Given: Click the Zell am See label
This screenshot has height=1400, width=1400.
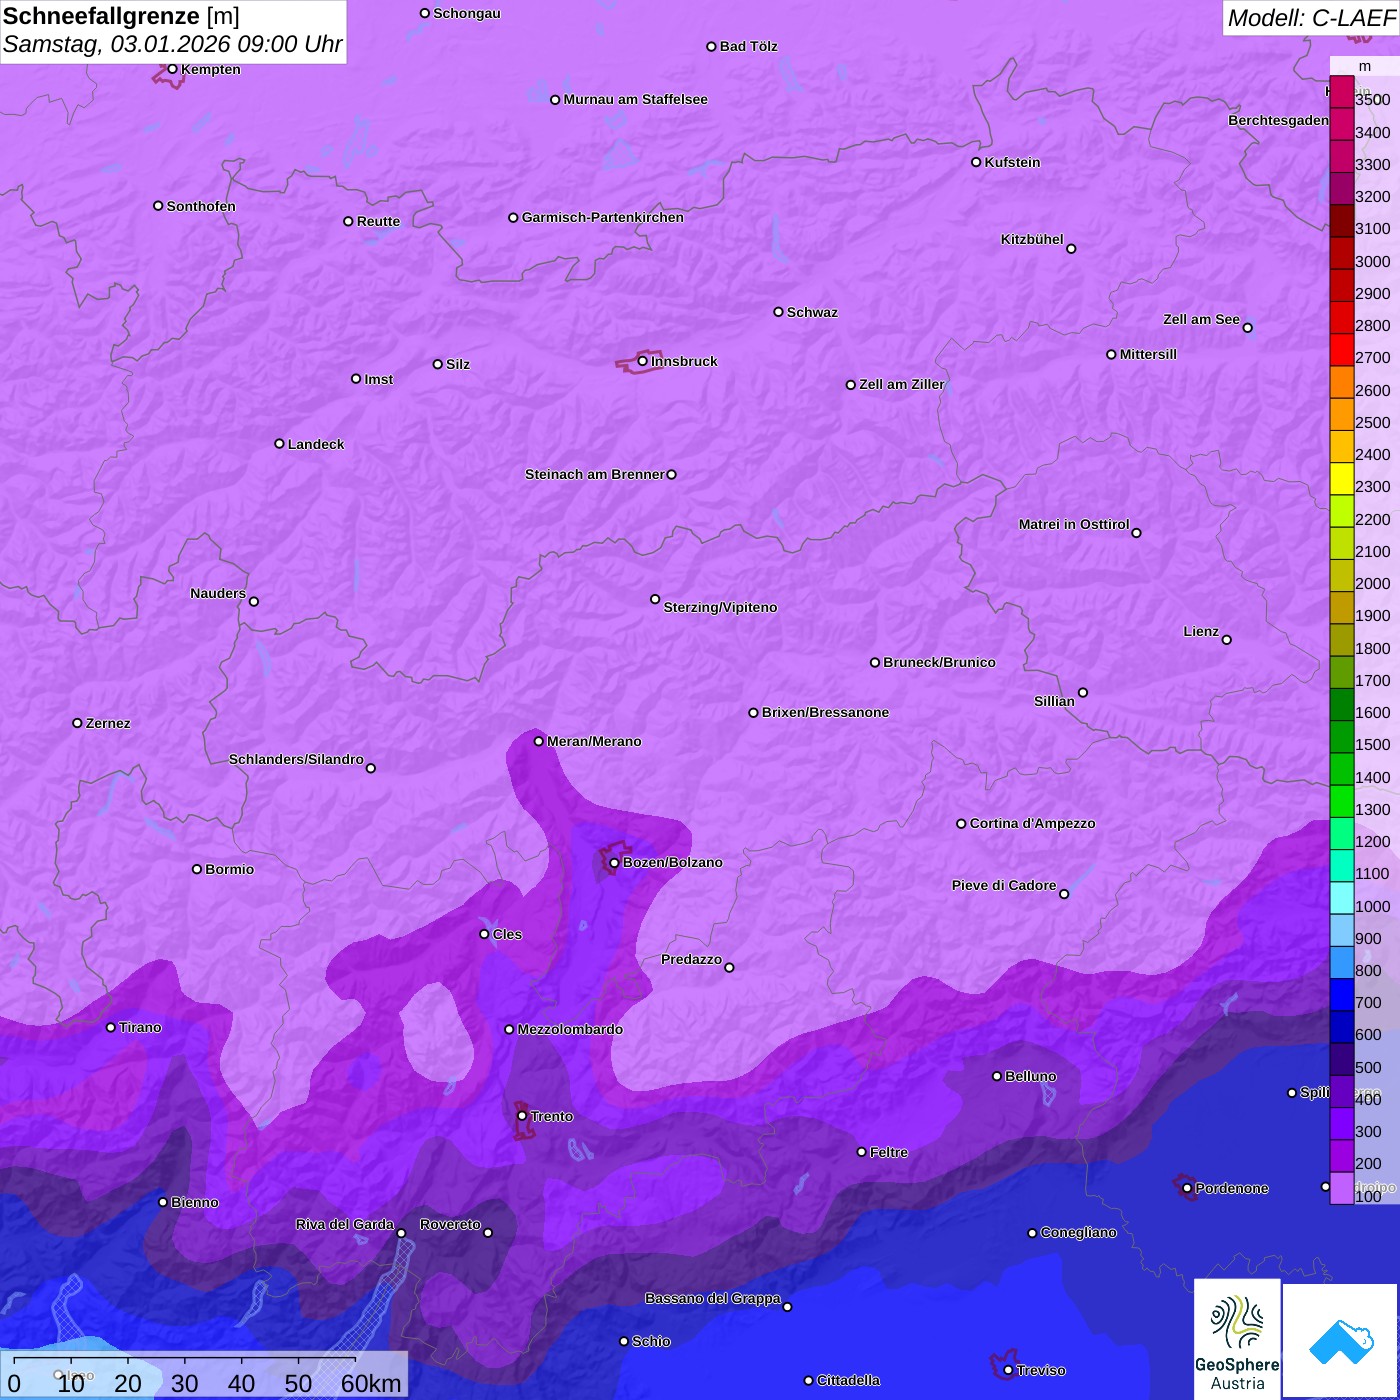Looking at the screenshot, I should (x=1201, y=319).
